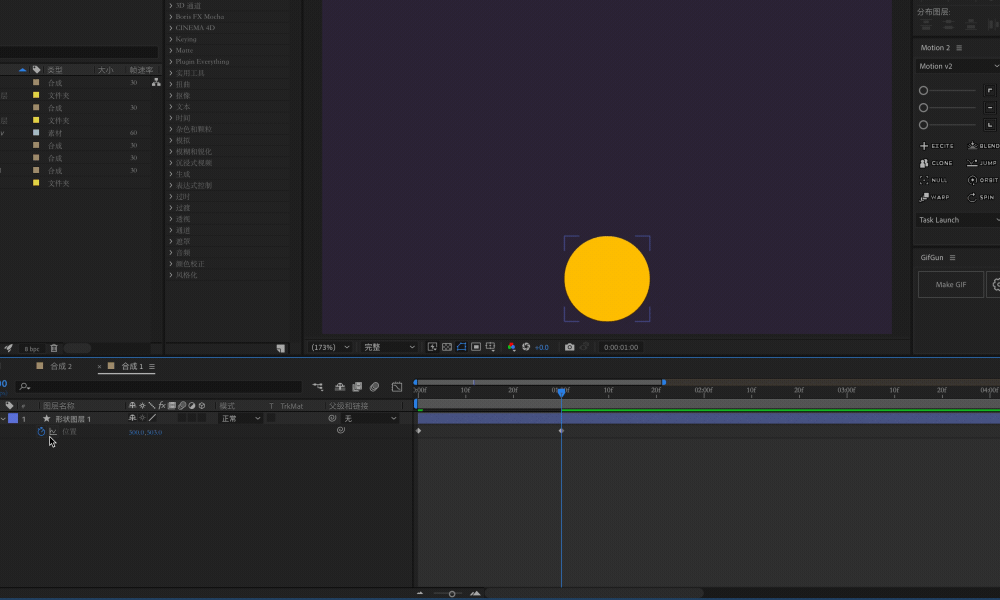1000x600 pixels.
Task: Toggle motion blur box on shape layer 1
Action: (182, 418)
